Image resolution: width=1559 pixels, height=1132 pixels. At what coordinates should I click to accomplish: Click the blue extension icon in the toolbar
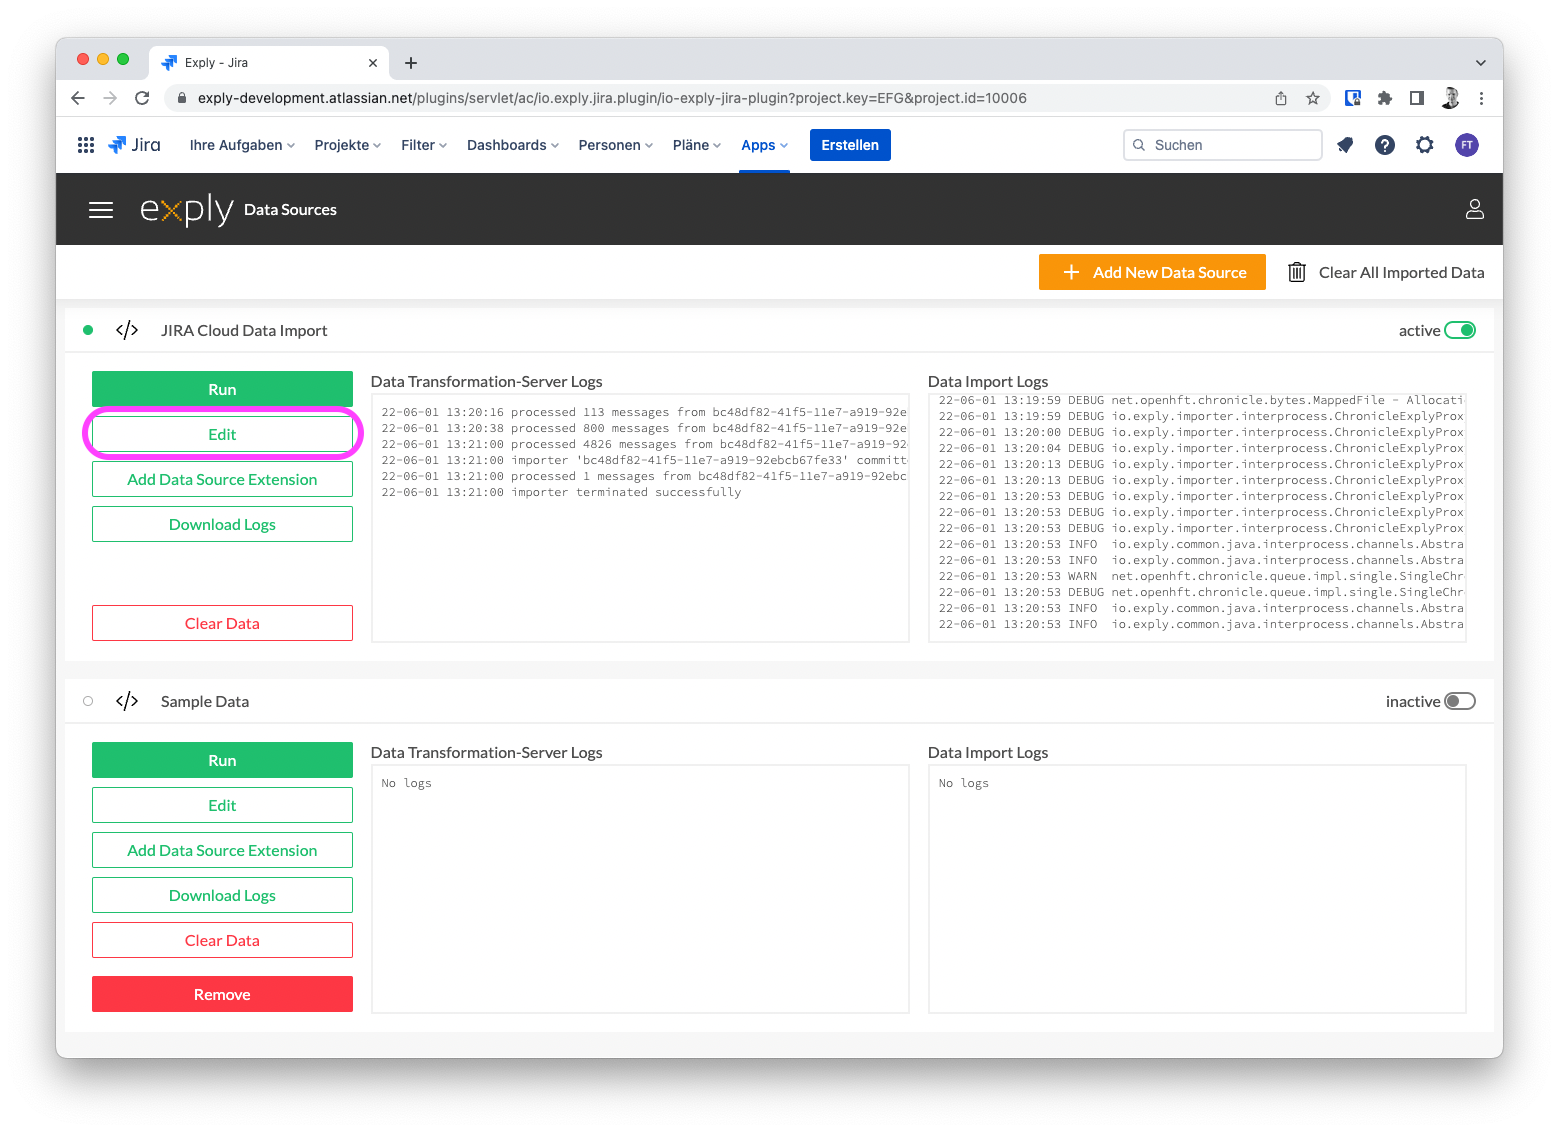point(1353,98)
